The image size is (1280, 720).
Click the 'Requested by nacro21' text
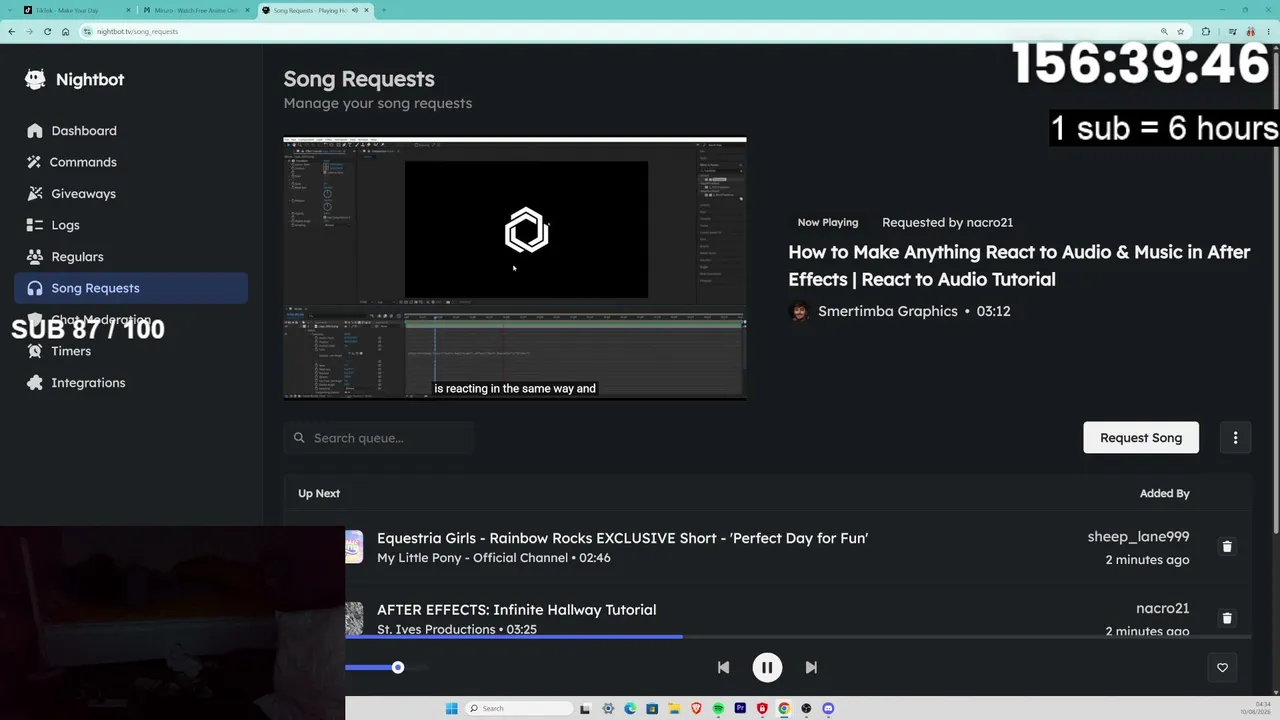tap(947, 222)
